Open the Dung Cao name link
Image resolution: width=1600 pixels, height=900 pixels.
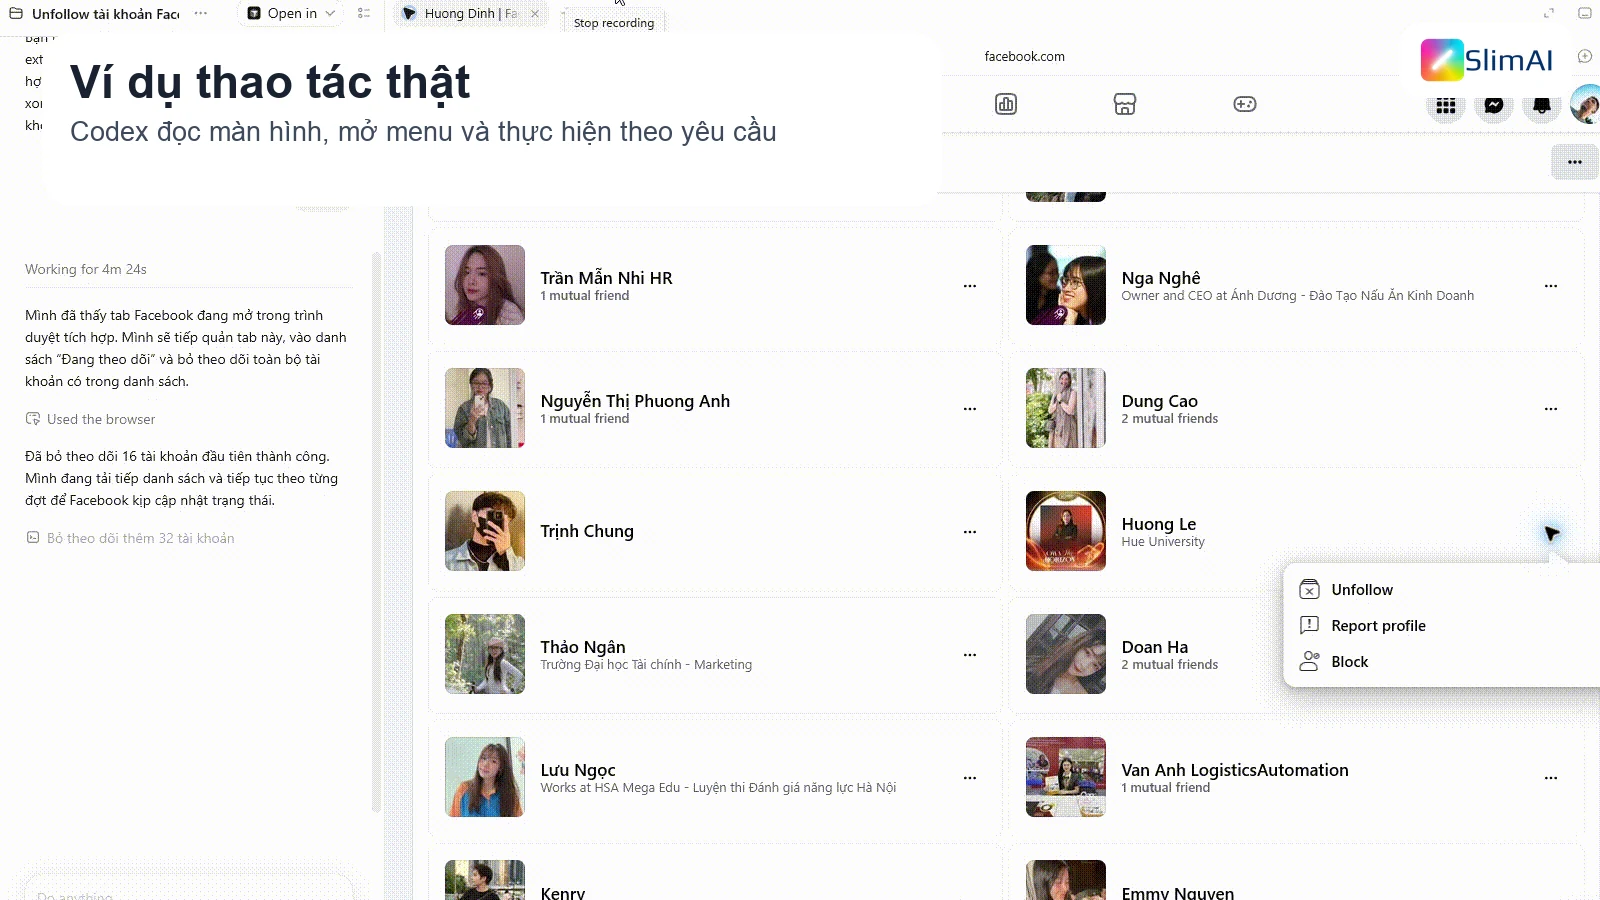pyautogui.click(x=1160, y=401)
